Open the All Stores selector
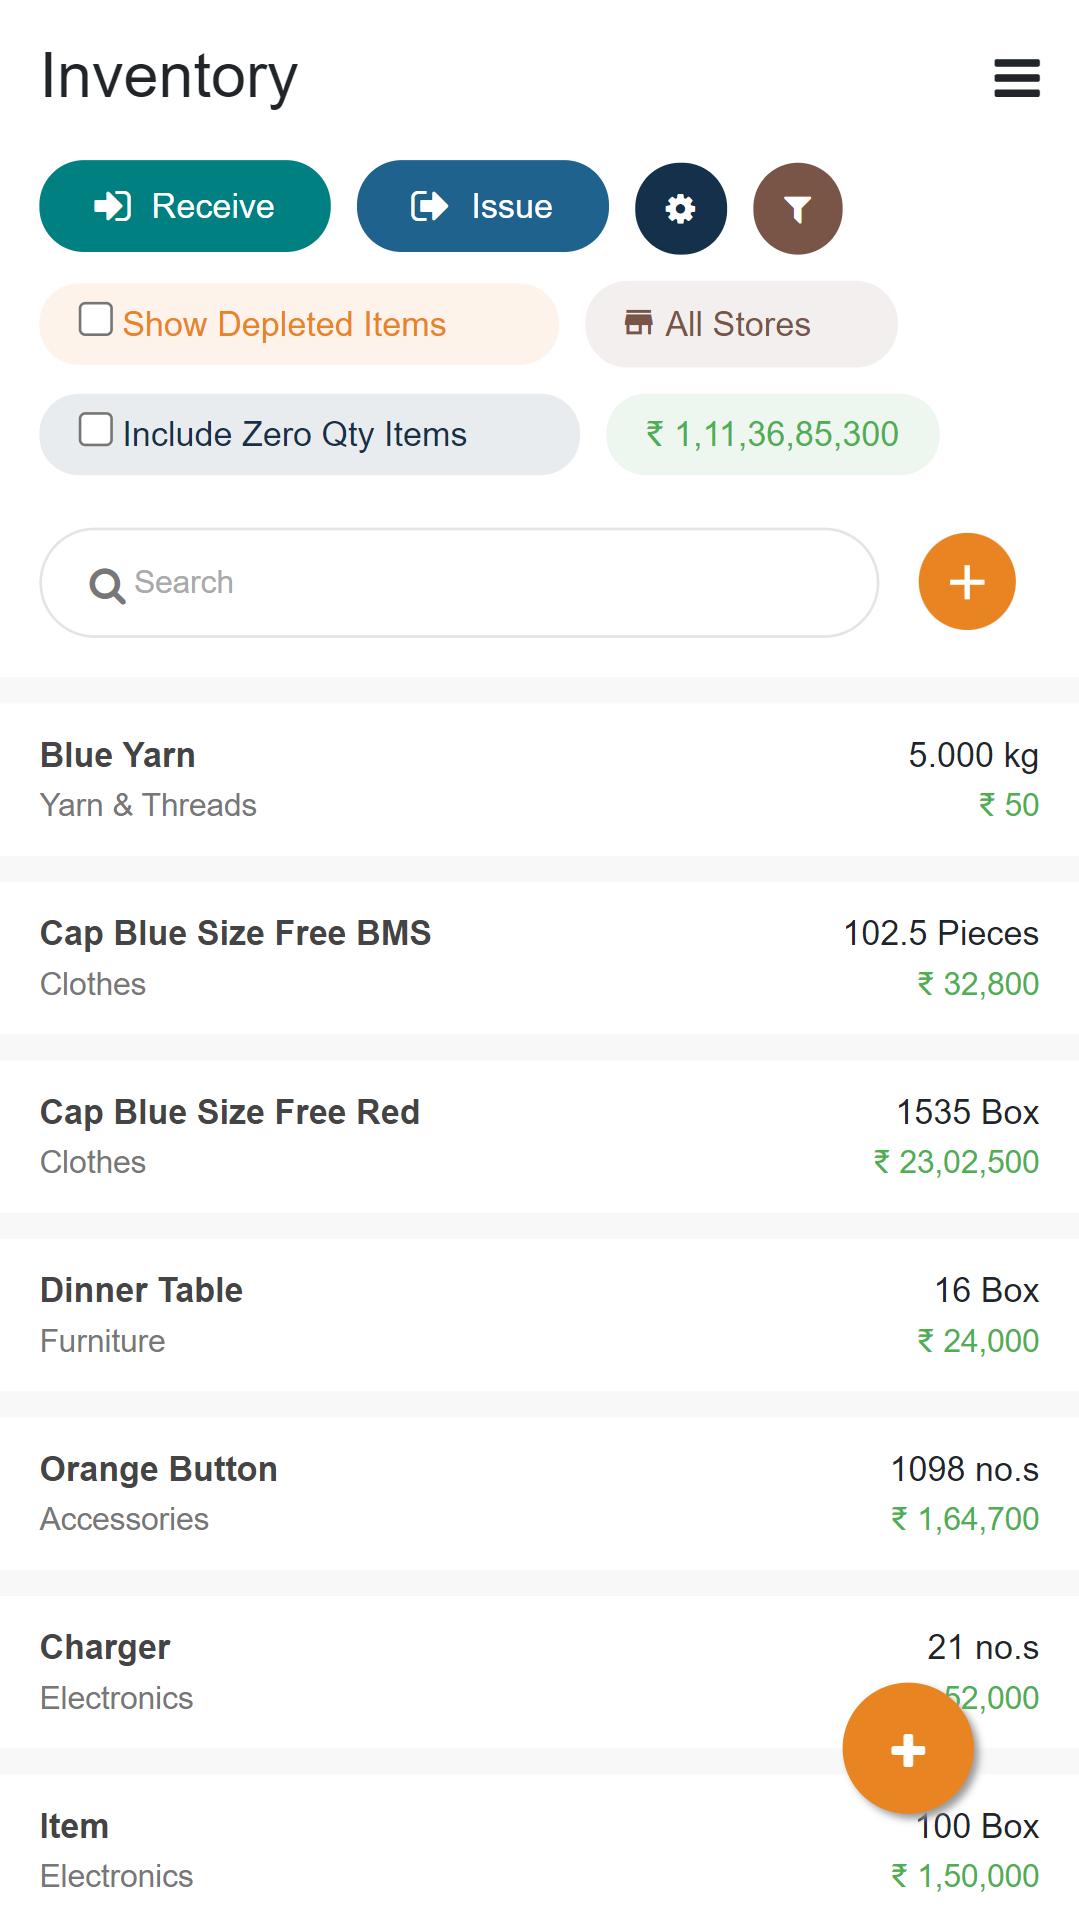1079x1919 pixels. [741, 324]
